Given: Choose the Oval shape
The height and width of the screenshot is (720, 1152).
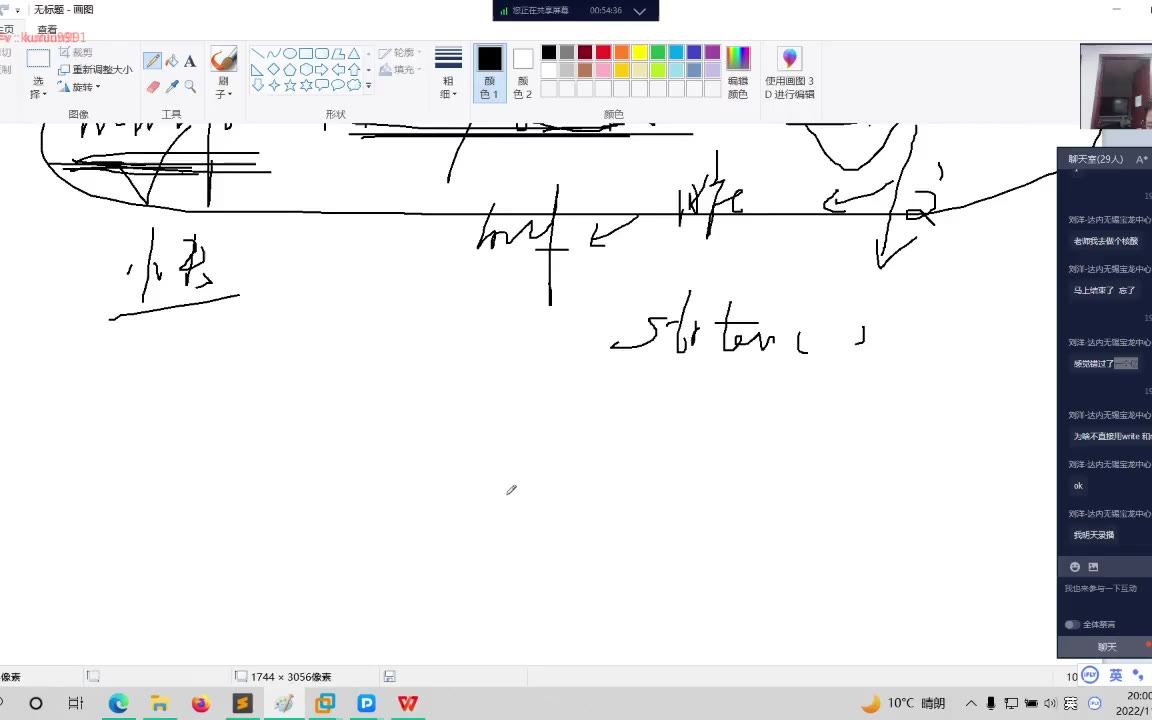Looking at the screenshot, I should (289, 54).
